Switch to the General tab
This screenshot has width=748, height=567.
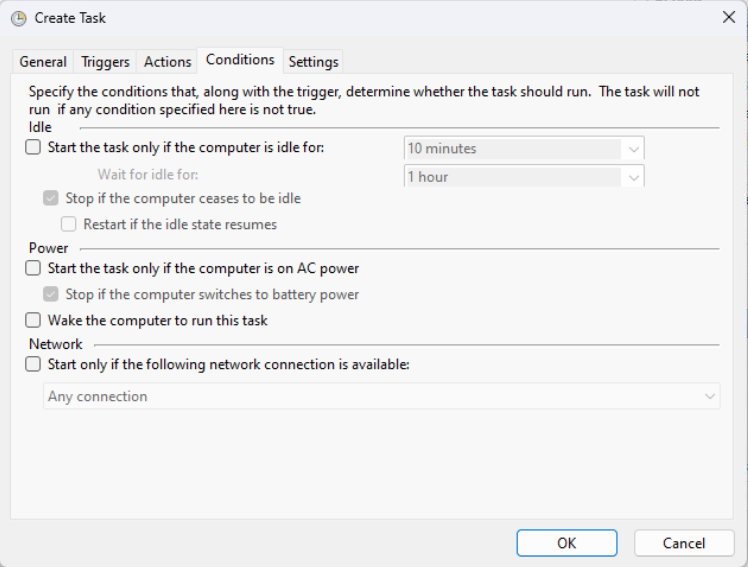point(43,62)
